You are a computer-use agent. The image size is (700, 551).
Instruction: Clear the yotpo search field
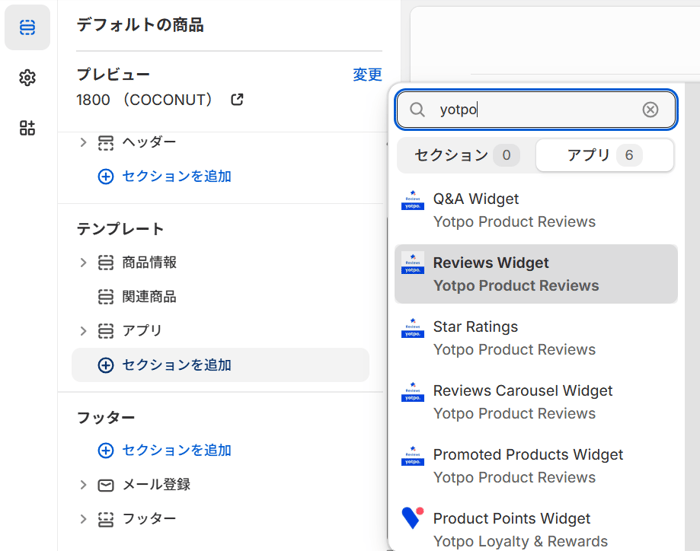[650, 109]
